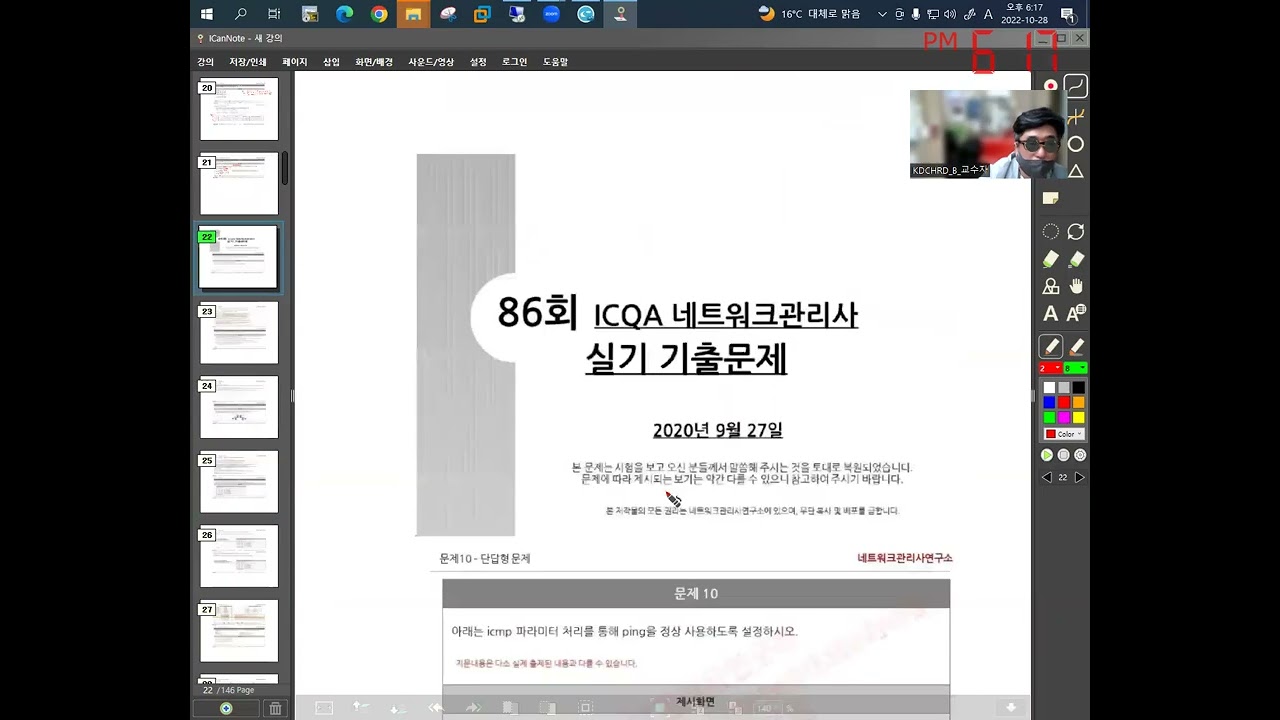
Task: Pick the green color swatch
Action: pyautogui.click(x=1049, y=417)
